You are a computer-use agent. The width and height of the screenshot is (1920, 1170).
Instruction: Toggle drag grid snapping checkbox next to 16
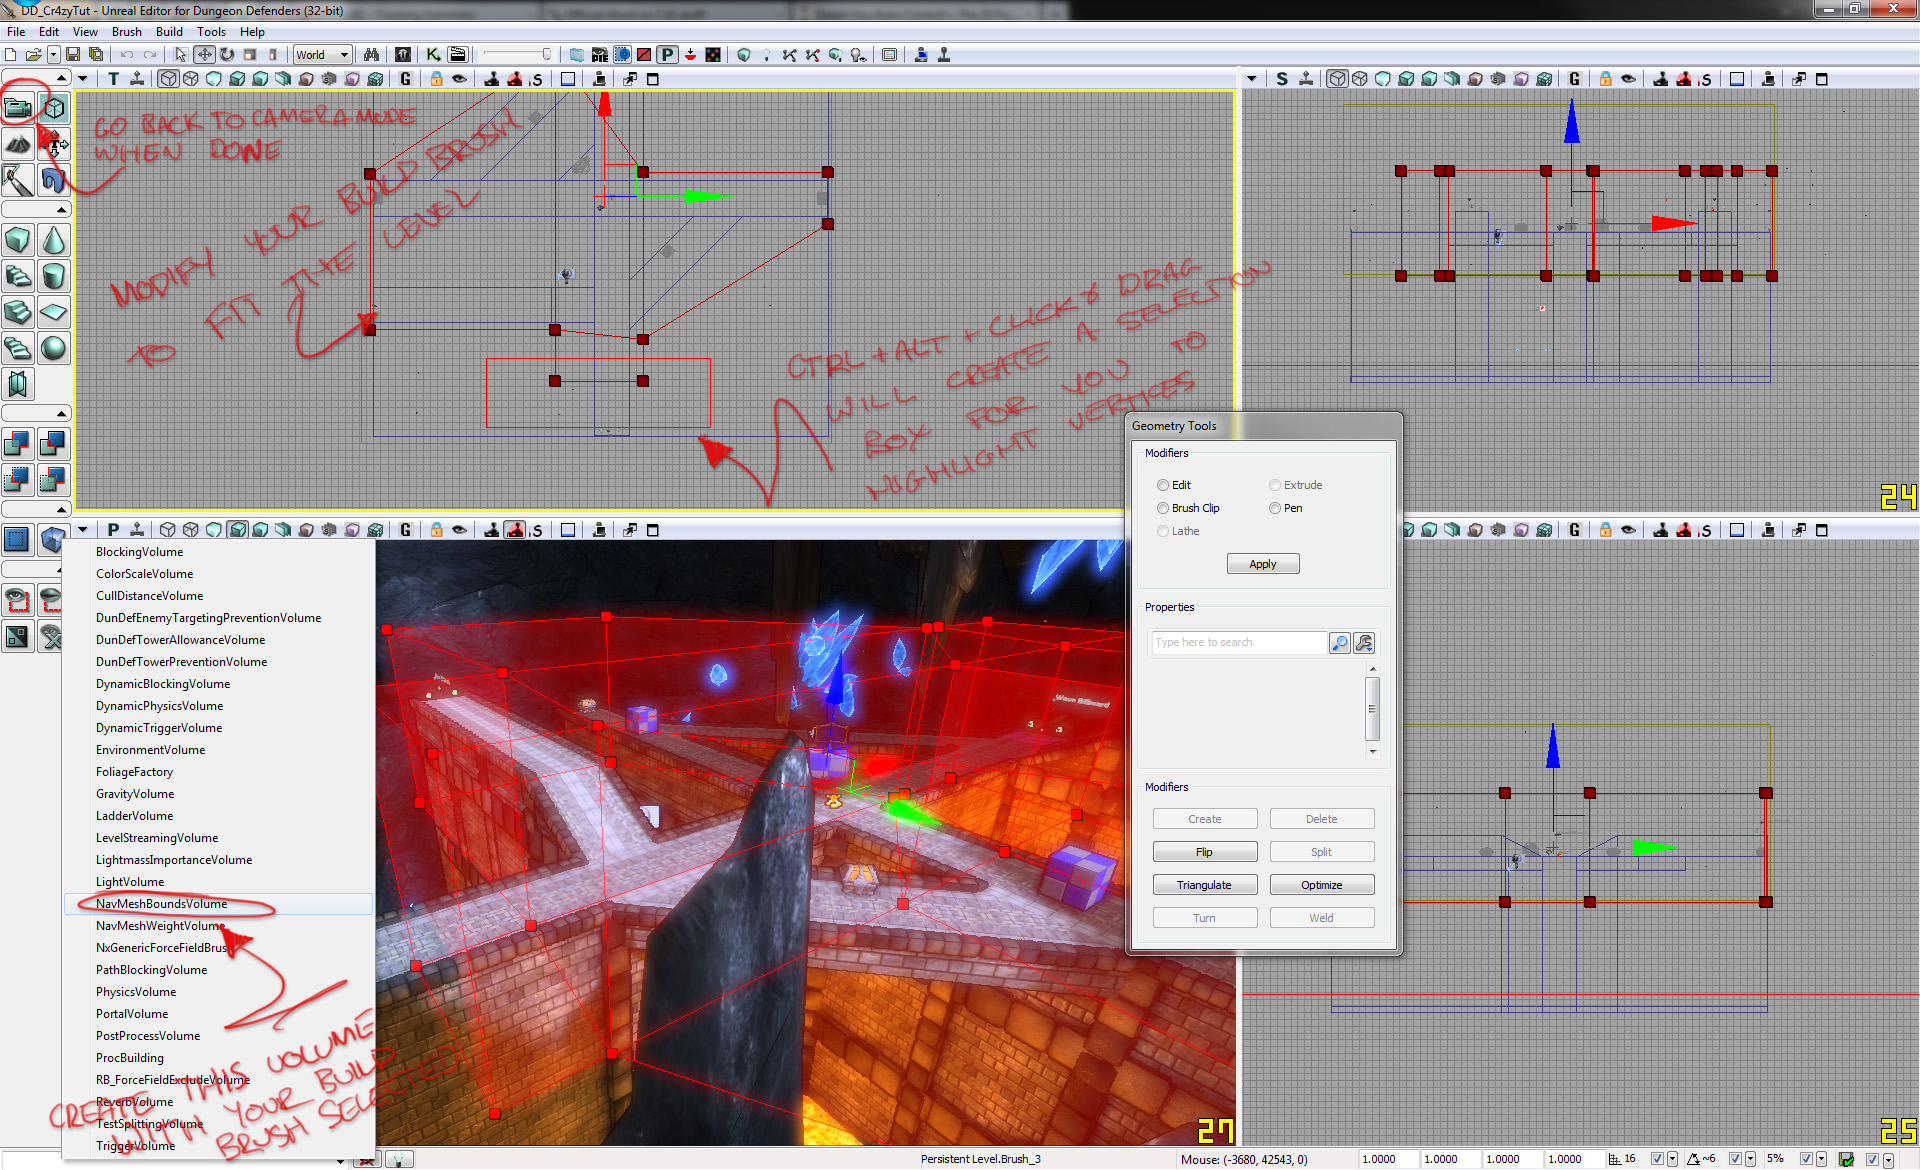pos(1657,1159)
